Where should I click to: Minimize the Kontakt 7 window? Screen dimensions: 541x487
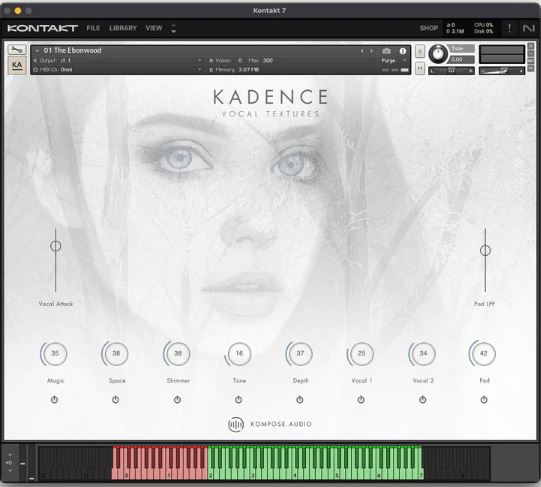(18, 11)
